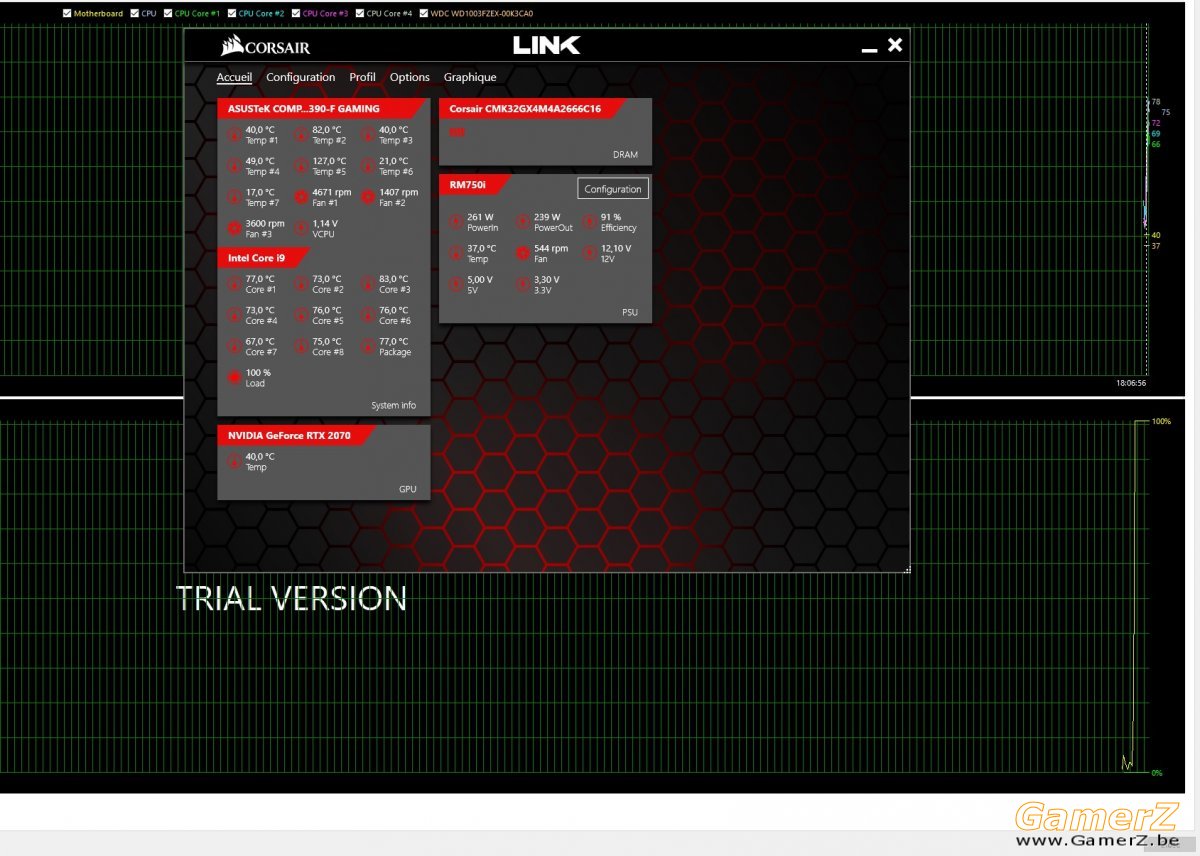Toggle the CPU Core #1 checkbox

coord(168,14)
